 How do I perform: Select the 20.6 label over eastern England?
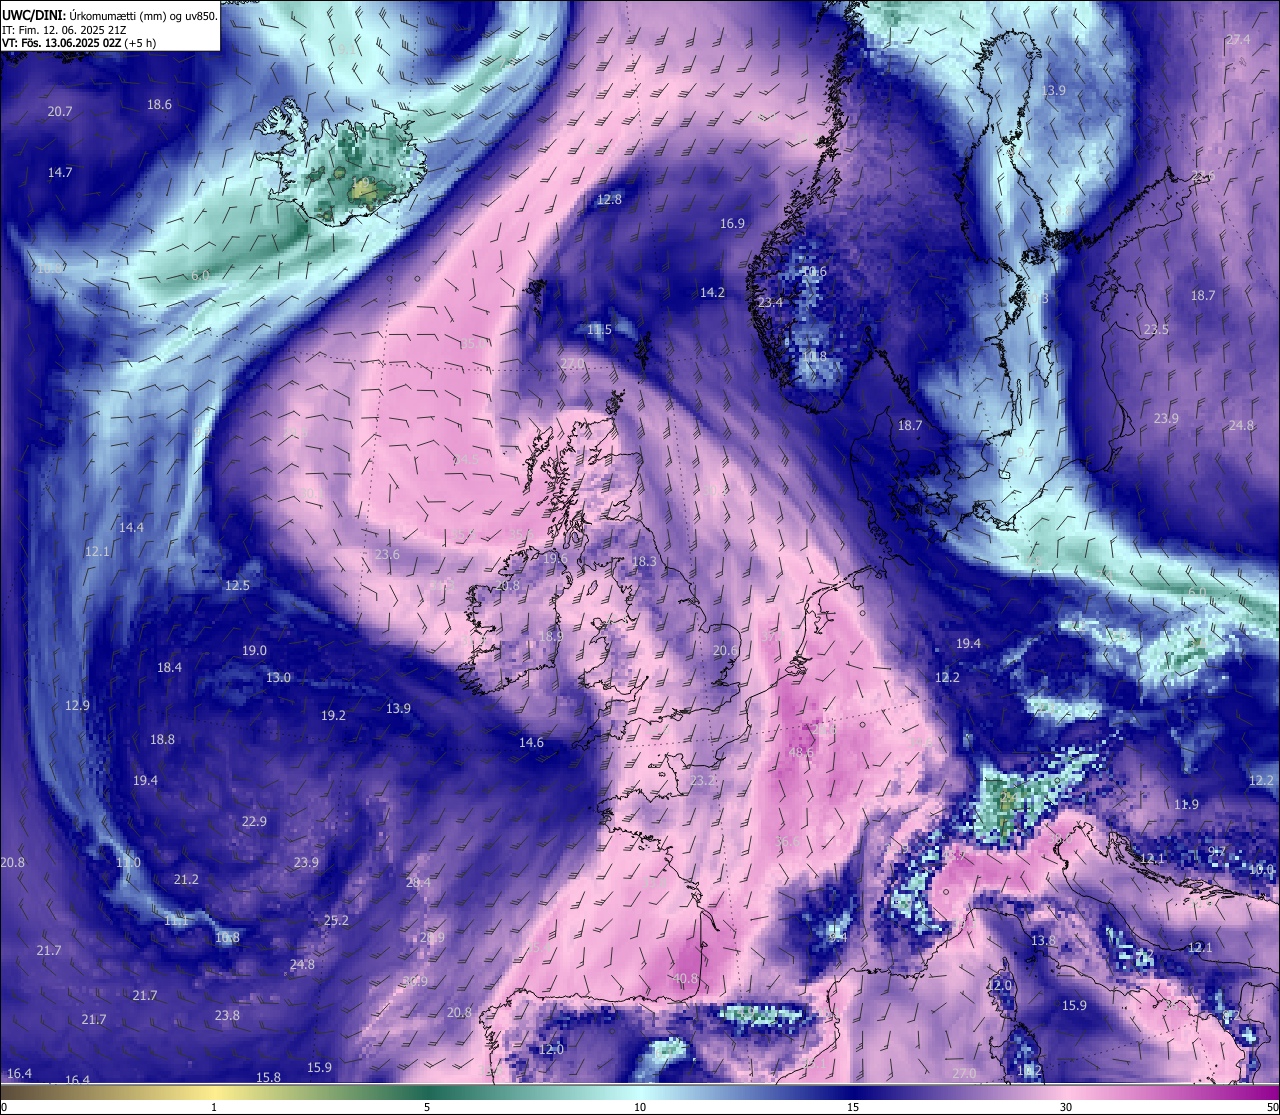(725, 650)
